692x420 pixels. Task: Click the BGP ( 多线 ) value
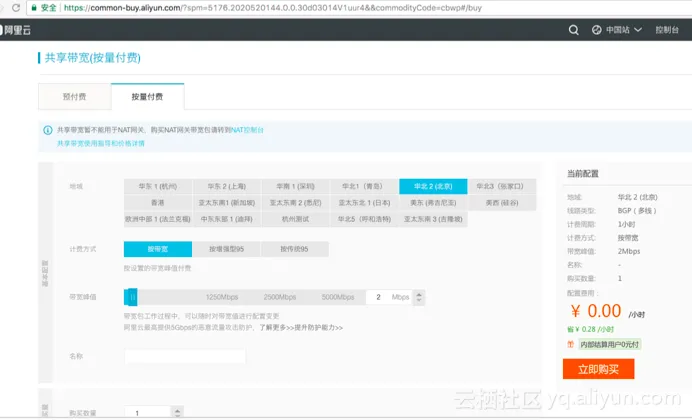pyautogui.click(x=637, y=210)
